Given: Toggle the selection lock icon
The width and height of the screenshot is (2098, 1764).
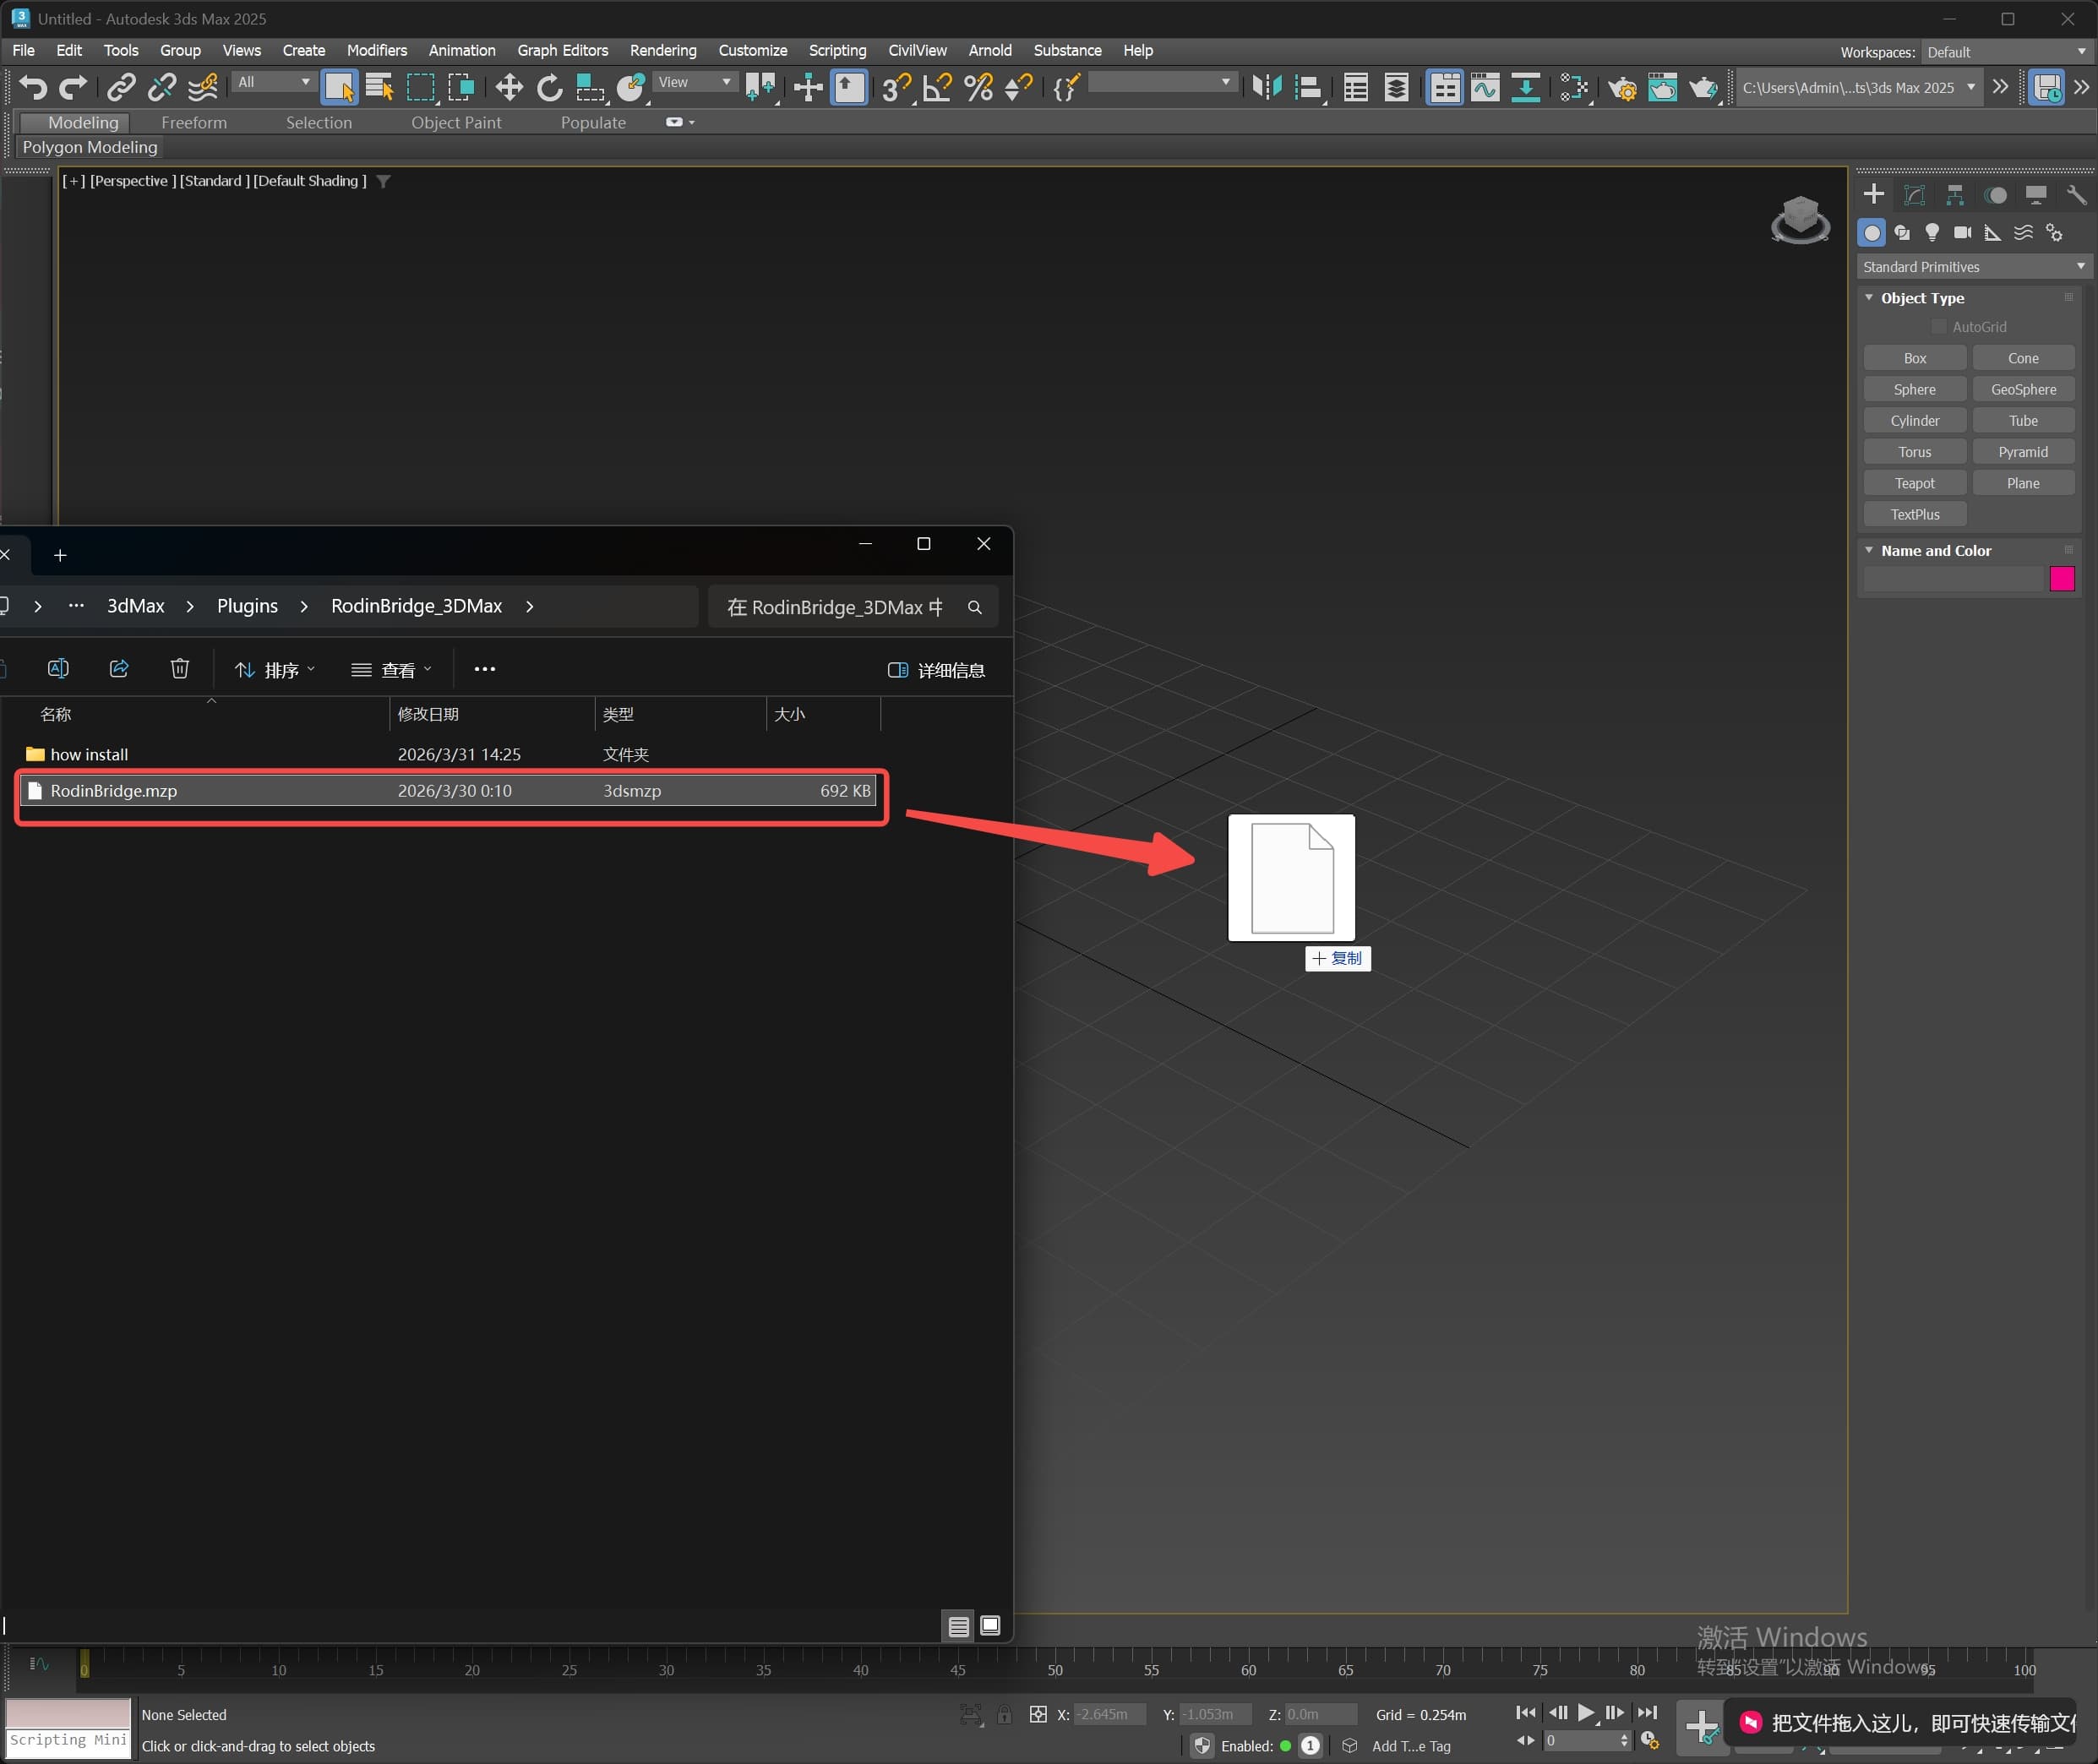Looking at the screenshot, I should click(1004, 1715).
